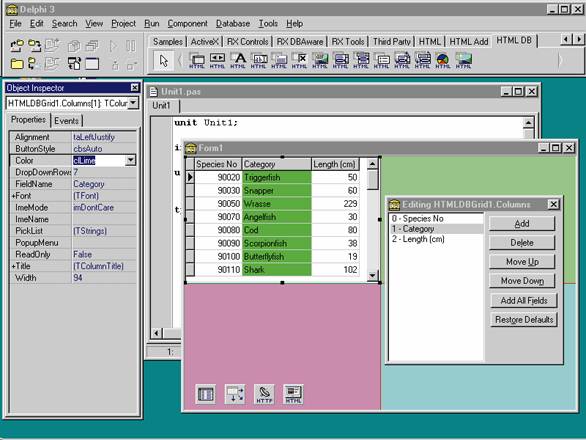The height and width of the screenshot is (440, 586).
Task: Select the Unit1 tab in code editor
Action: [161, 105]
